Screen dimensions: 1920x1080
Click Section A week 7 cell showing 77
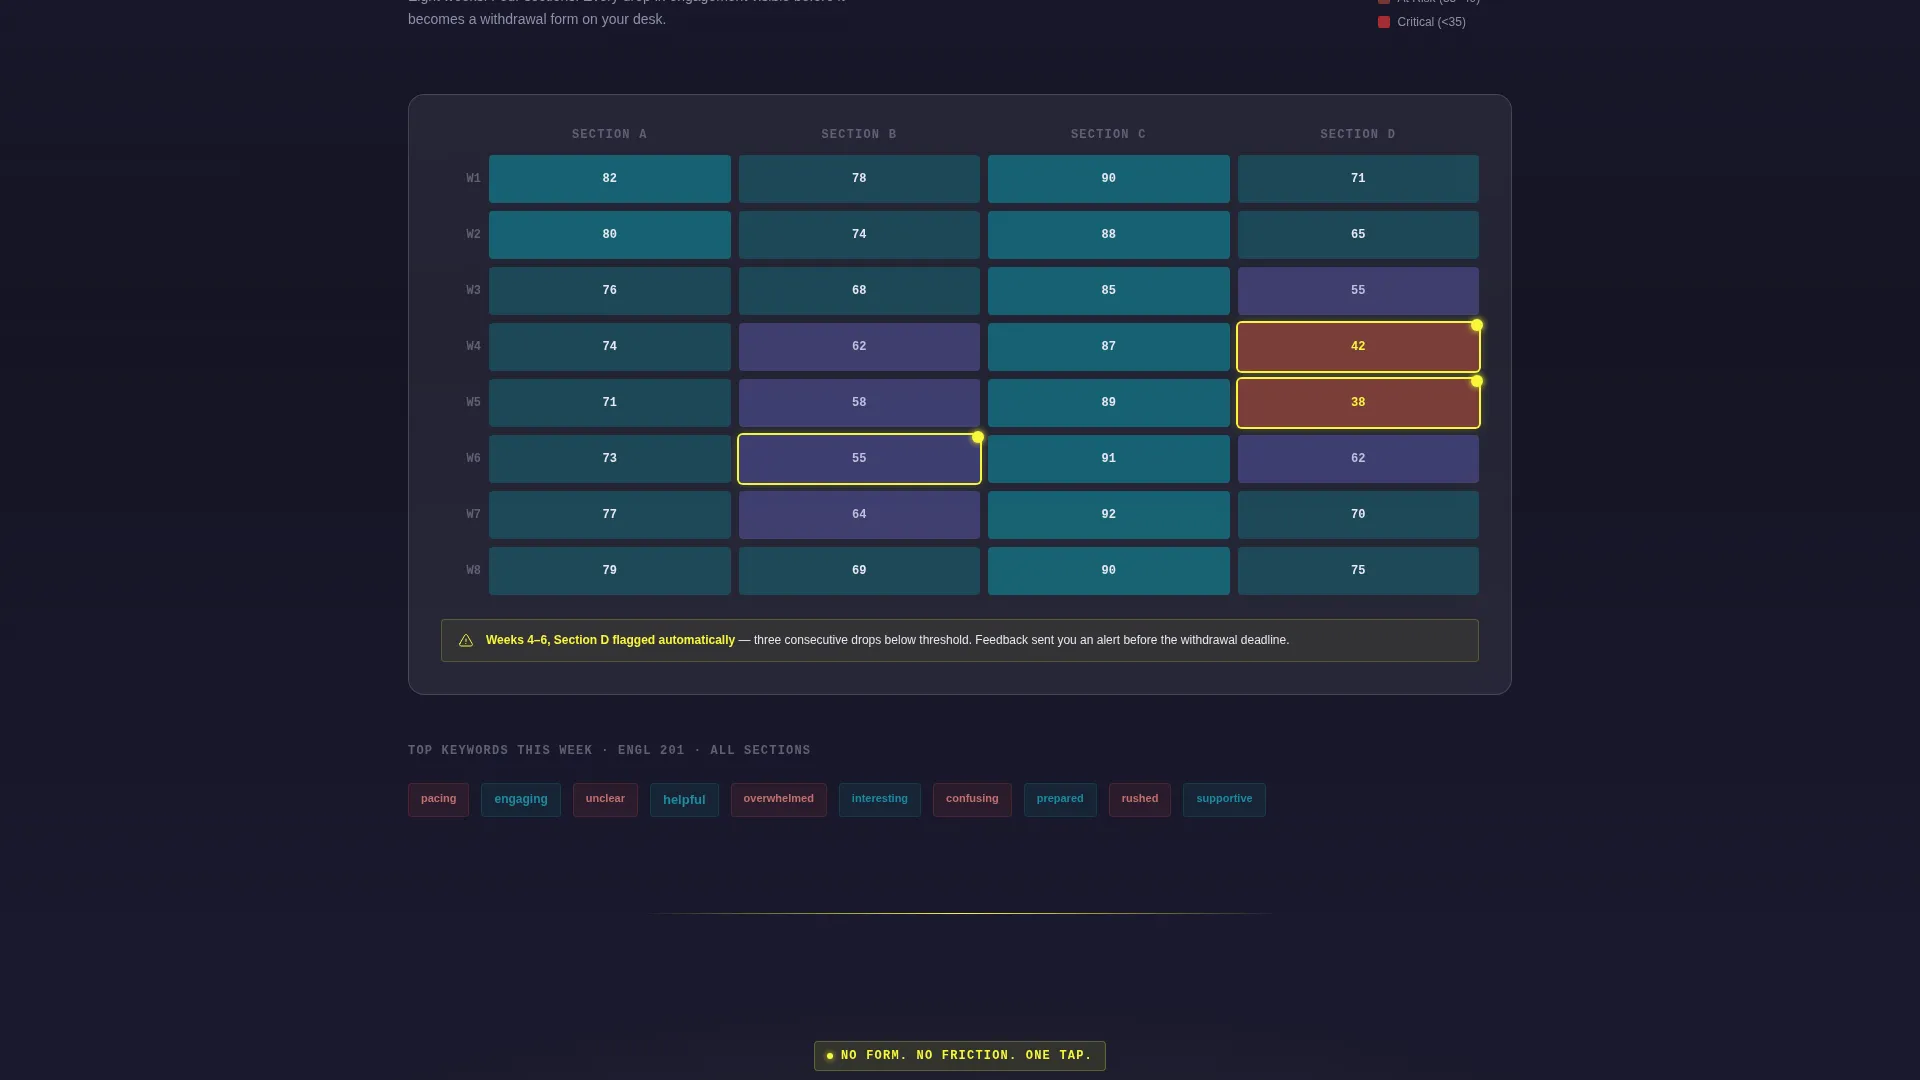click(x=610, y=515)
